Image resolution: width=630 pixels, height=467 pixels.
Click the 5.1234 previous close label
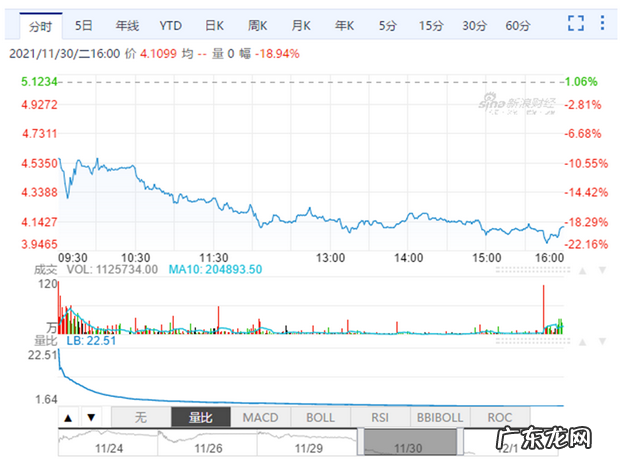click(x=39, y=82)
